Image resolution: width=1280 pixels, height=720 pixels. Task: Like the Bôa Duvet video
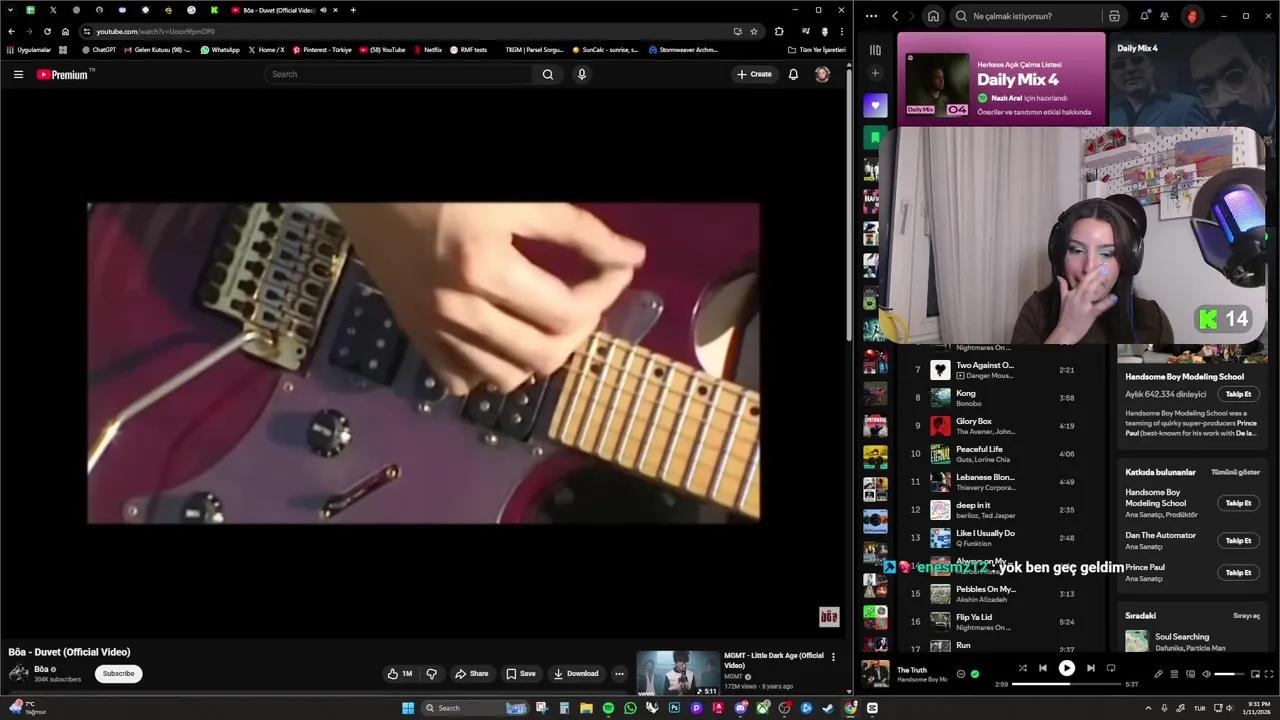[400, 673]
